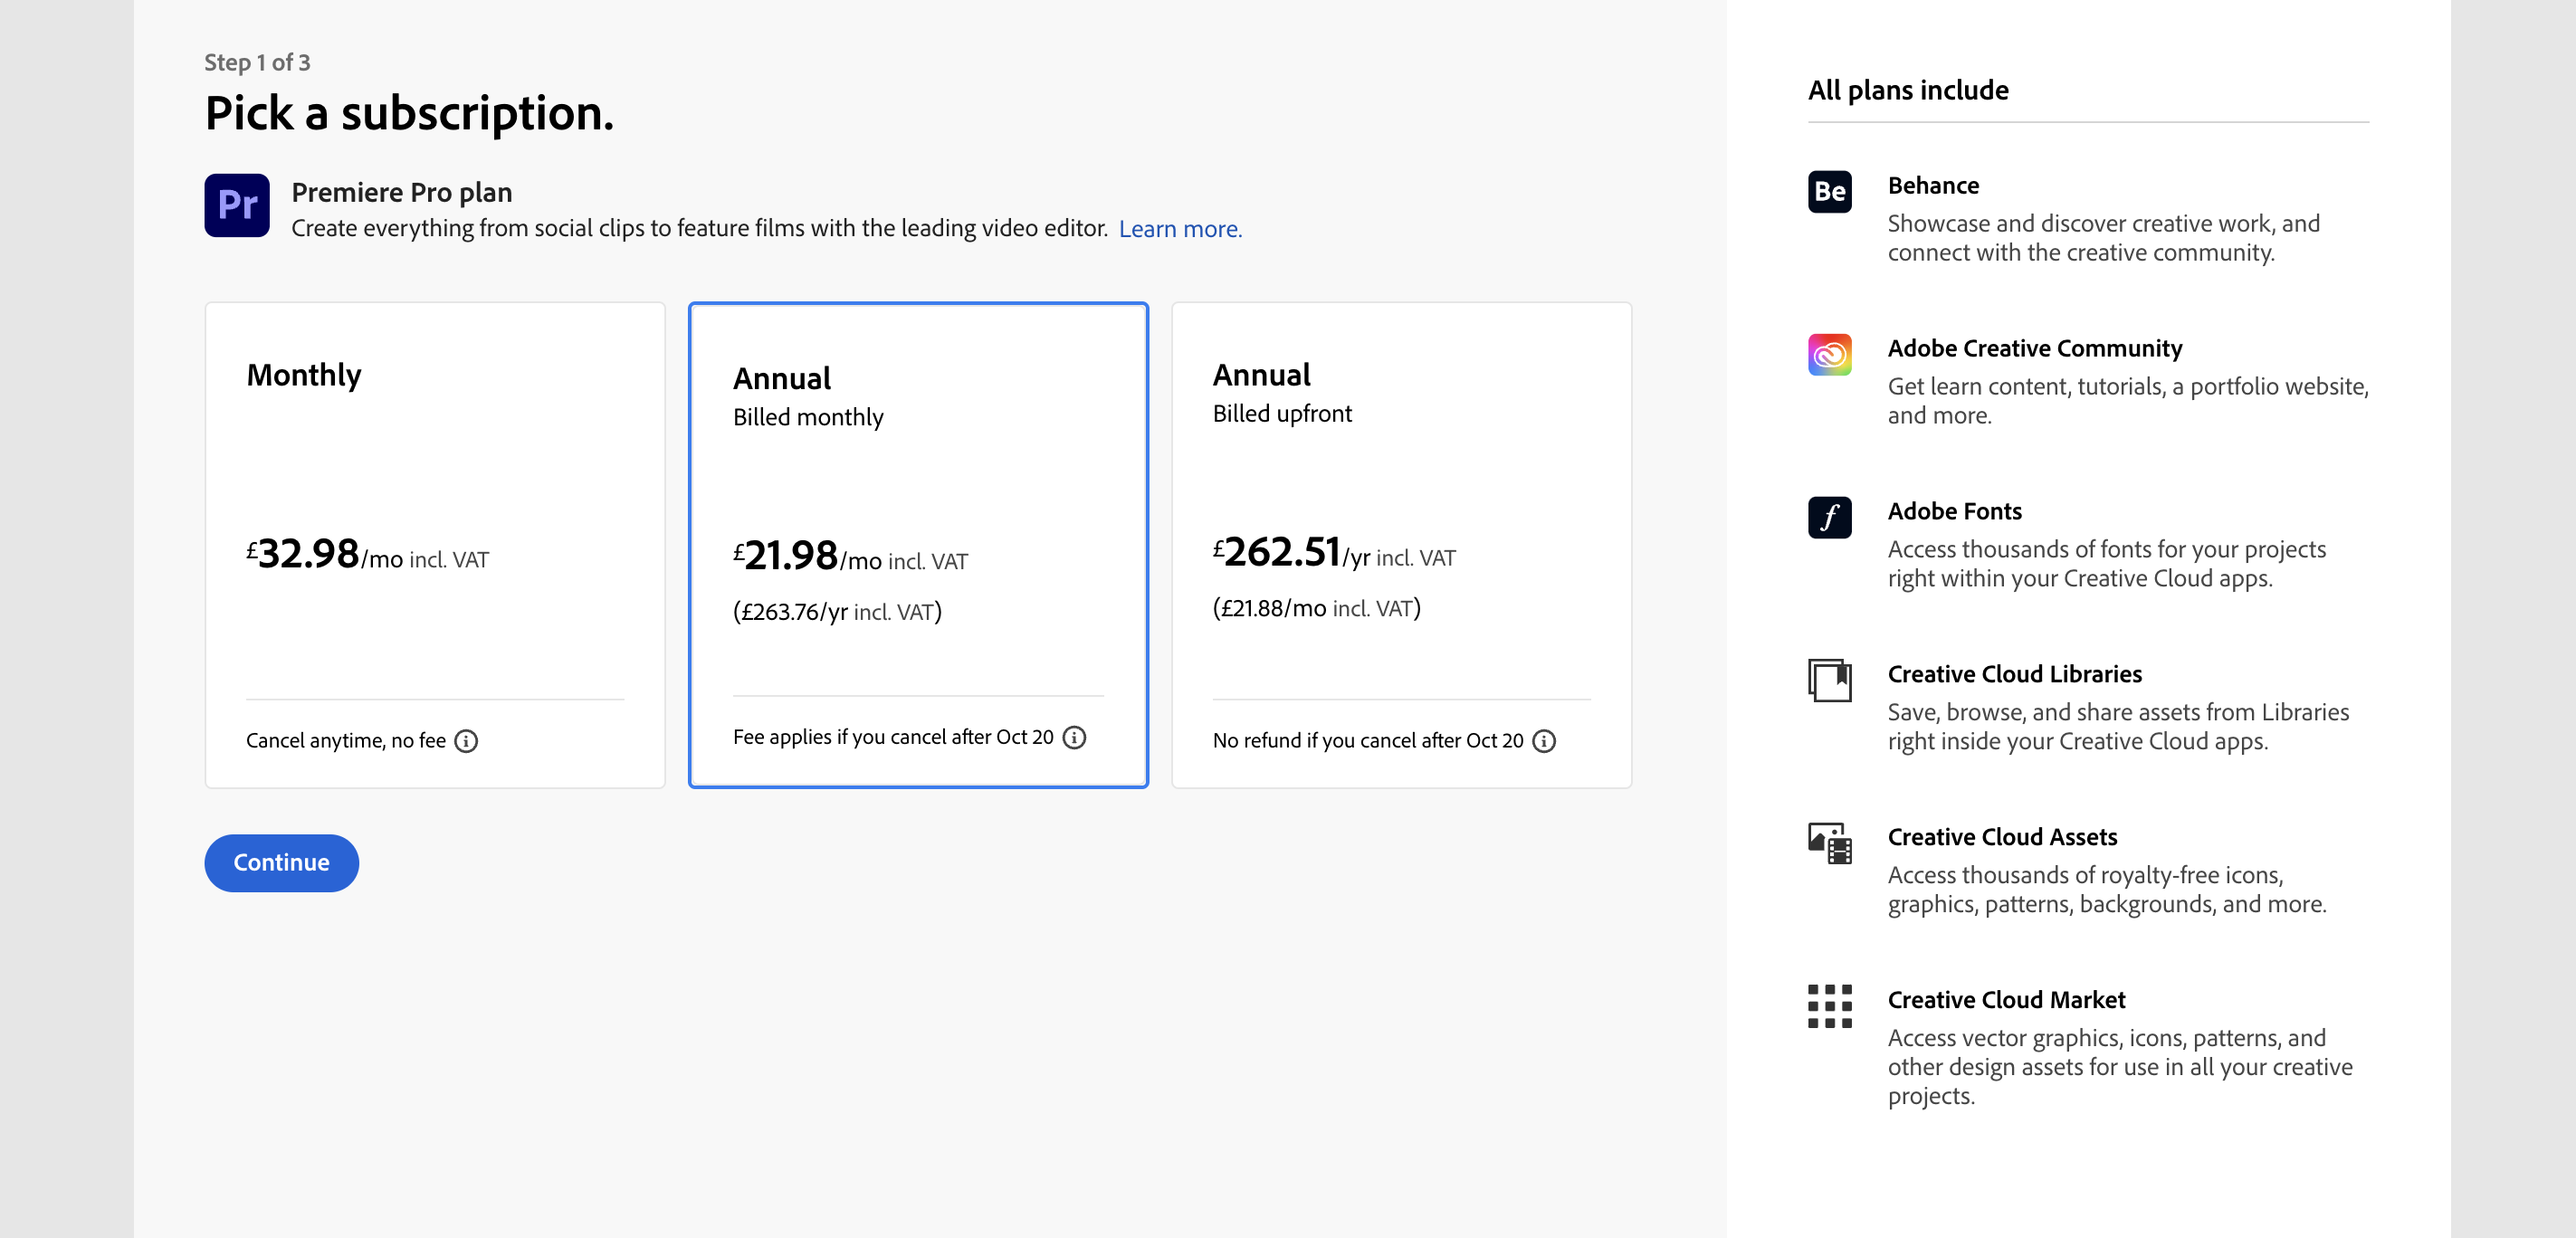Click the Creative Cloud Market grid icon

tap(1829, 1006)
